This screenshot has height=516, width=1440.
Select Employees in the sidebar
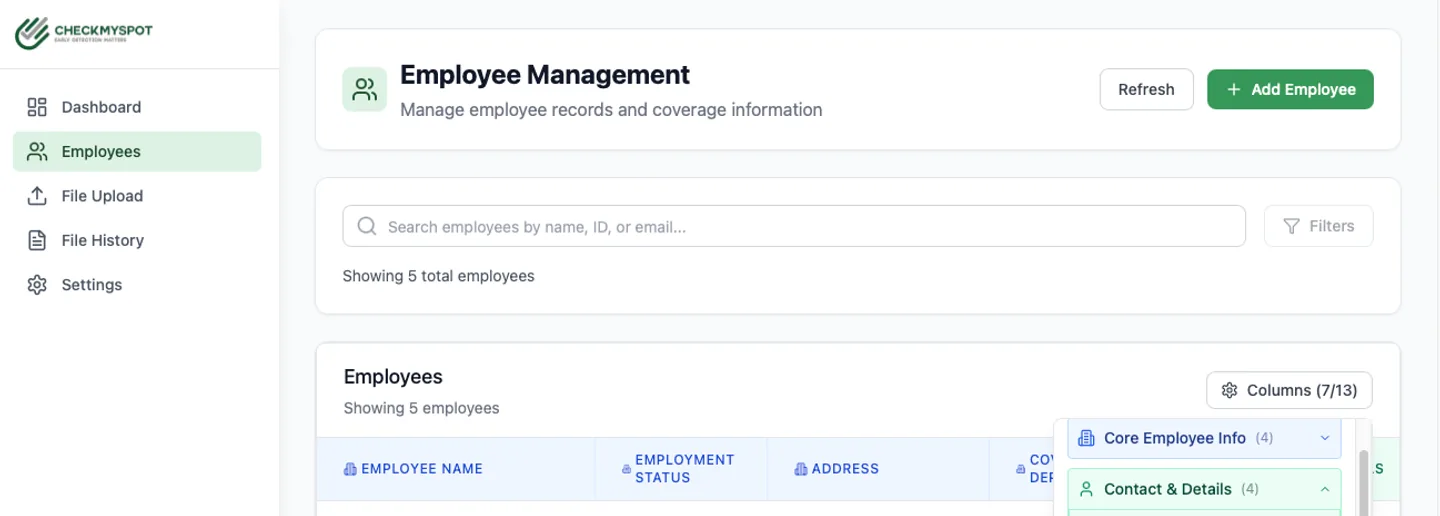coord(137,151)
